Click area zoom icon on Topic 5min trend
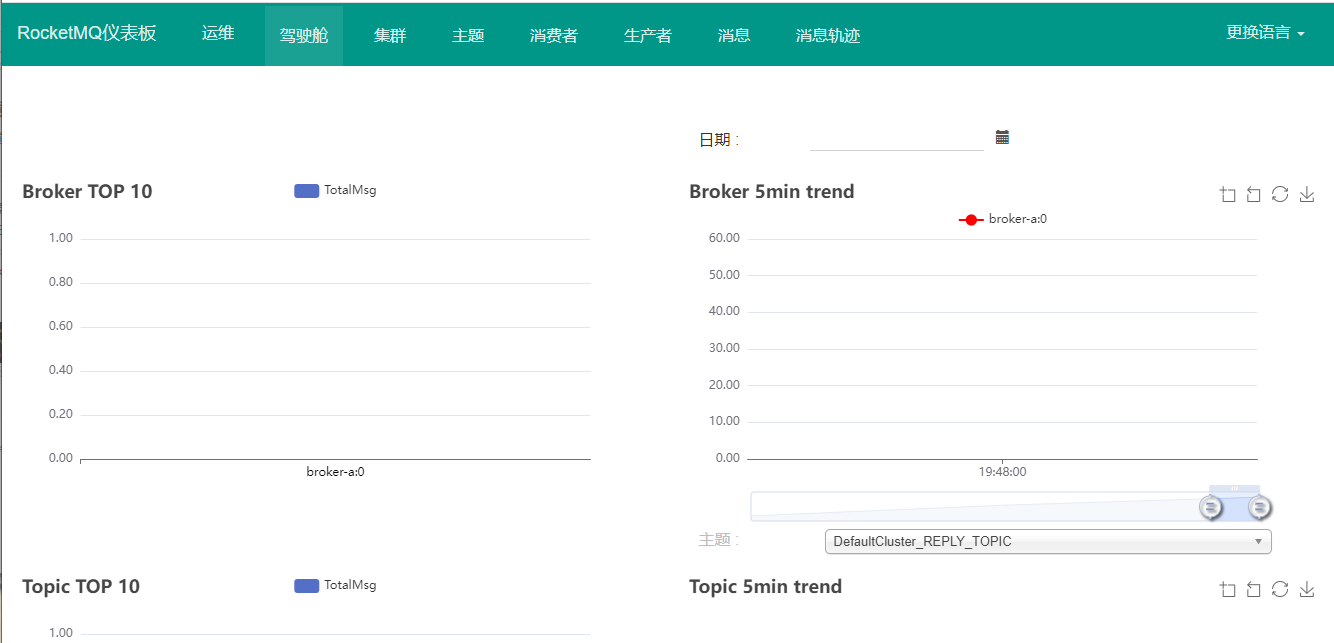The width and height of the screenshot is (1334, 643). pos(1228,590)
